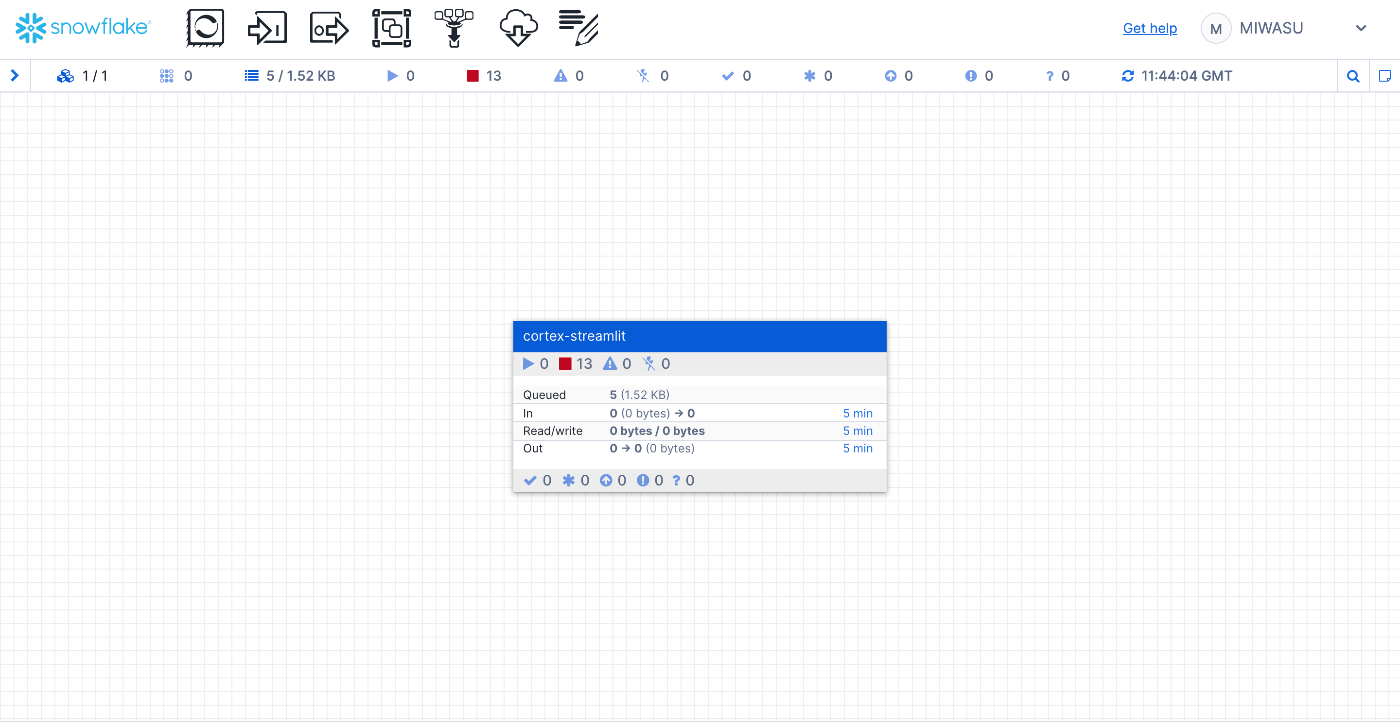Screen dimensions: 1400x727
Task: Click the warning triangle on cortex-streamlit
Action: pos(610,364)
